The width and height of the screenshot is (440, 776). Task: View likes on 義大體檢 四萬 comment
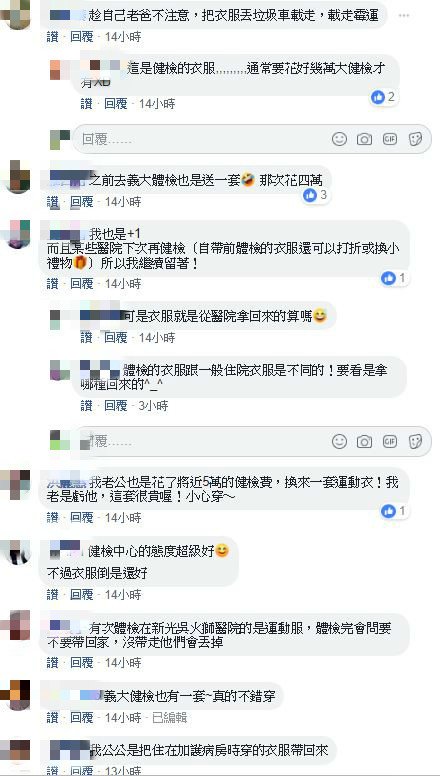click(315, 195)
